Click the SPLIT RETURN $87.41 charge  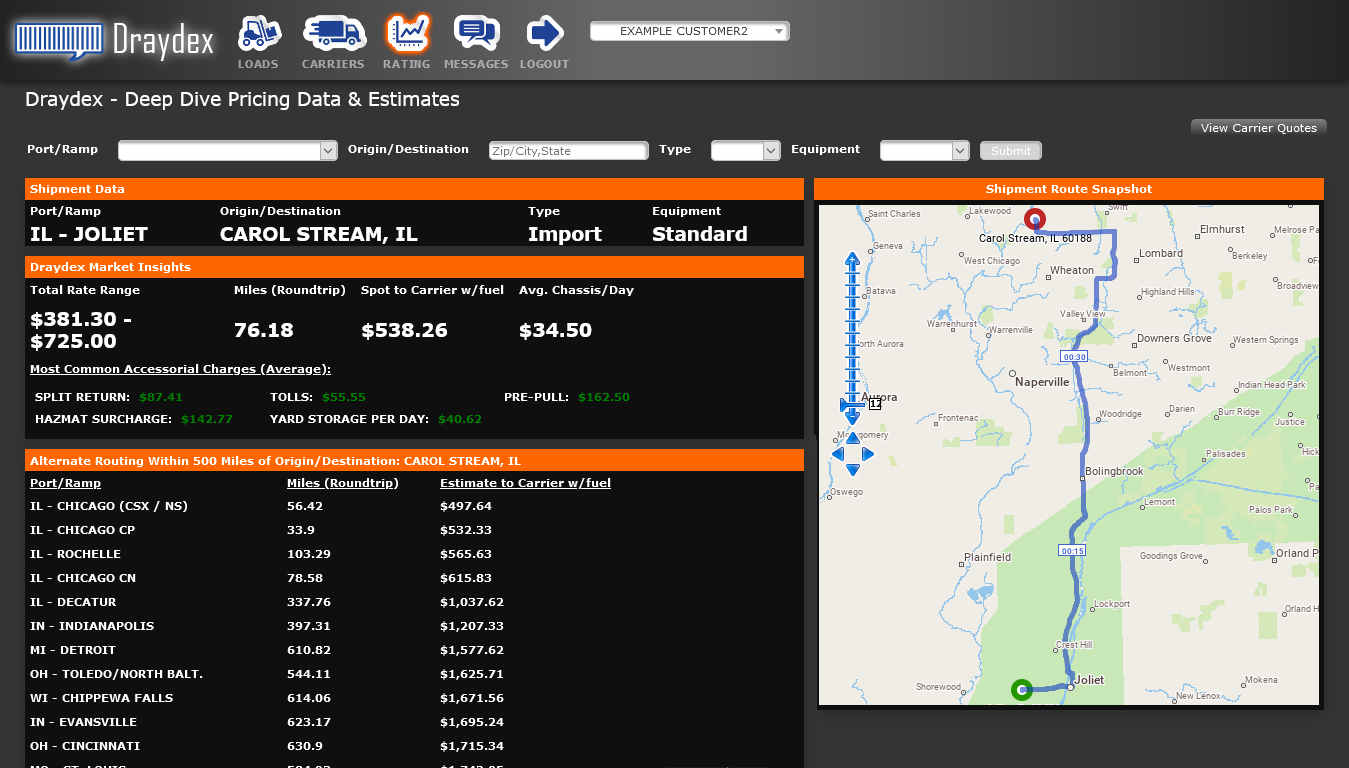109,397
